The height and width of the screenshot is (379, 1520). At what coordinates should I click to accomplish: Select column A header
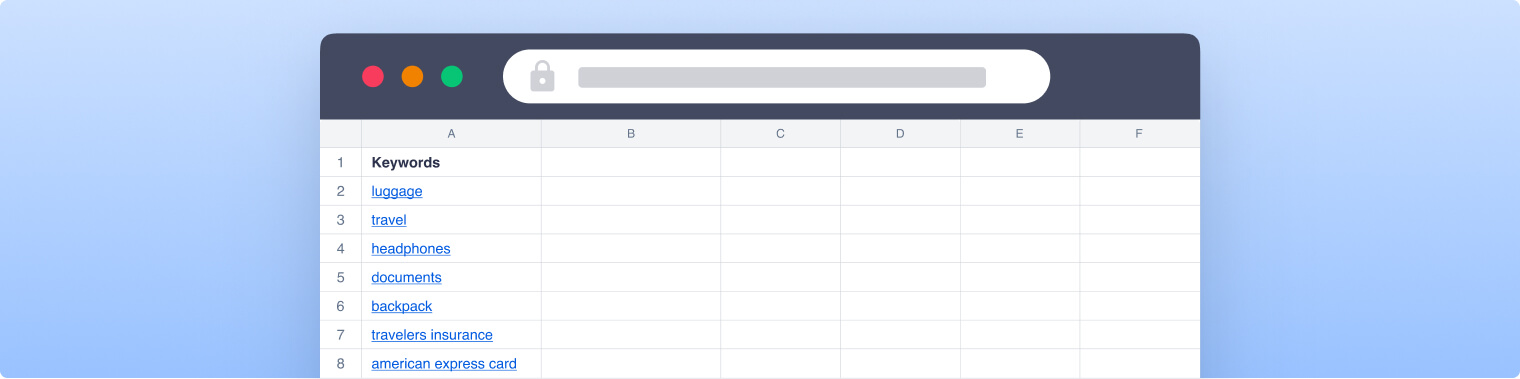point(451,134)
